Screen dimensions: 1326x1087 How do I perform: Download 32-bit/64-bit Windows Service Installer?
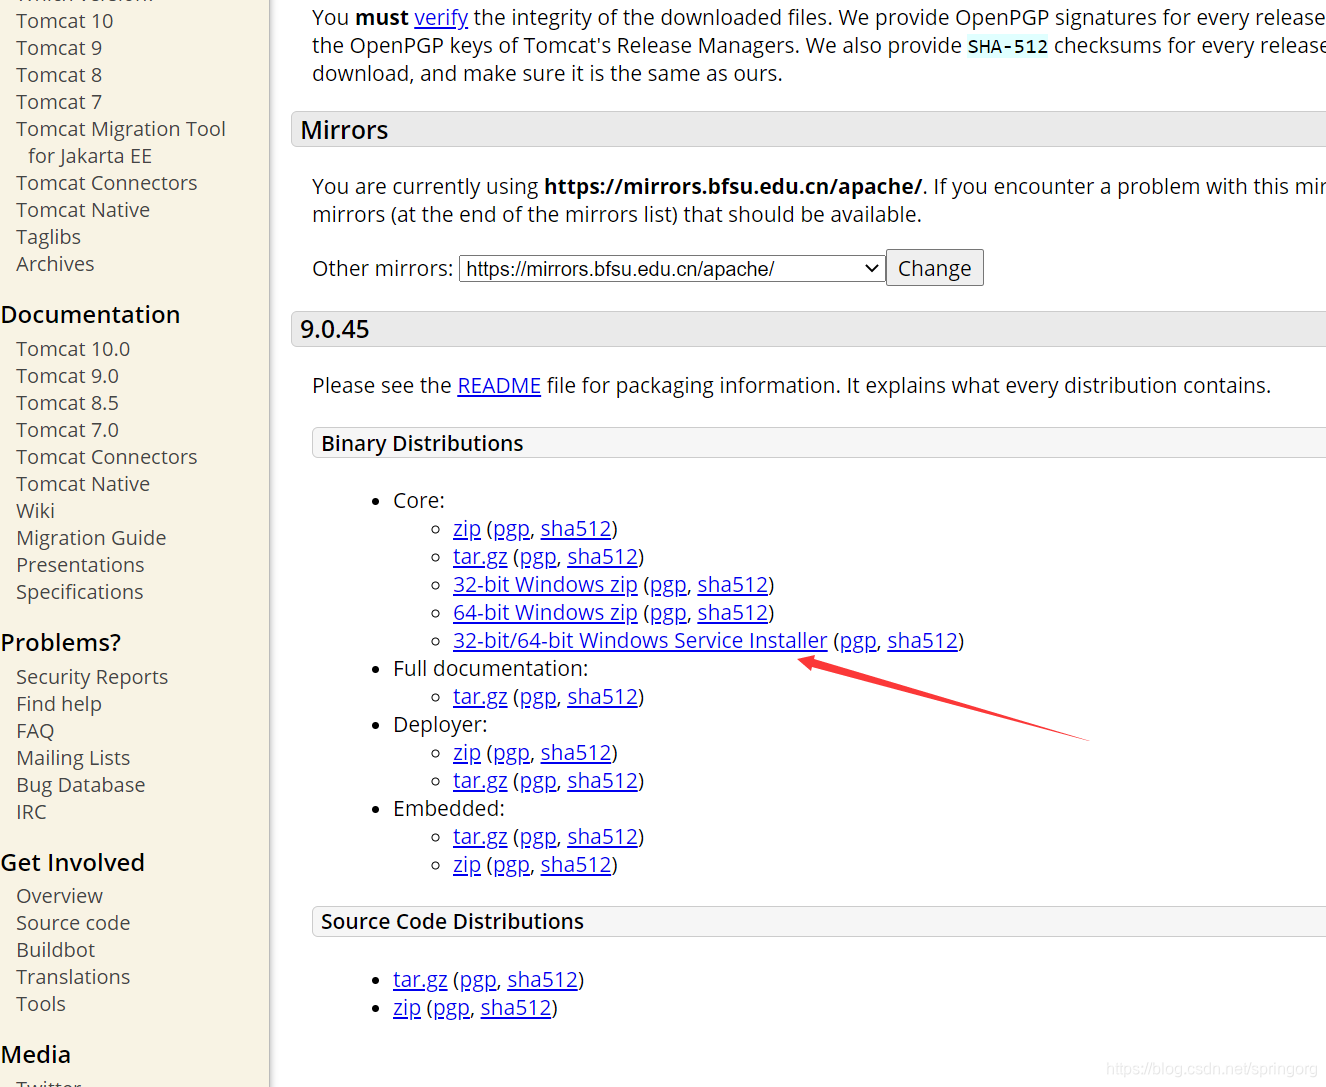point(640,641)
